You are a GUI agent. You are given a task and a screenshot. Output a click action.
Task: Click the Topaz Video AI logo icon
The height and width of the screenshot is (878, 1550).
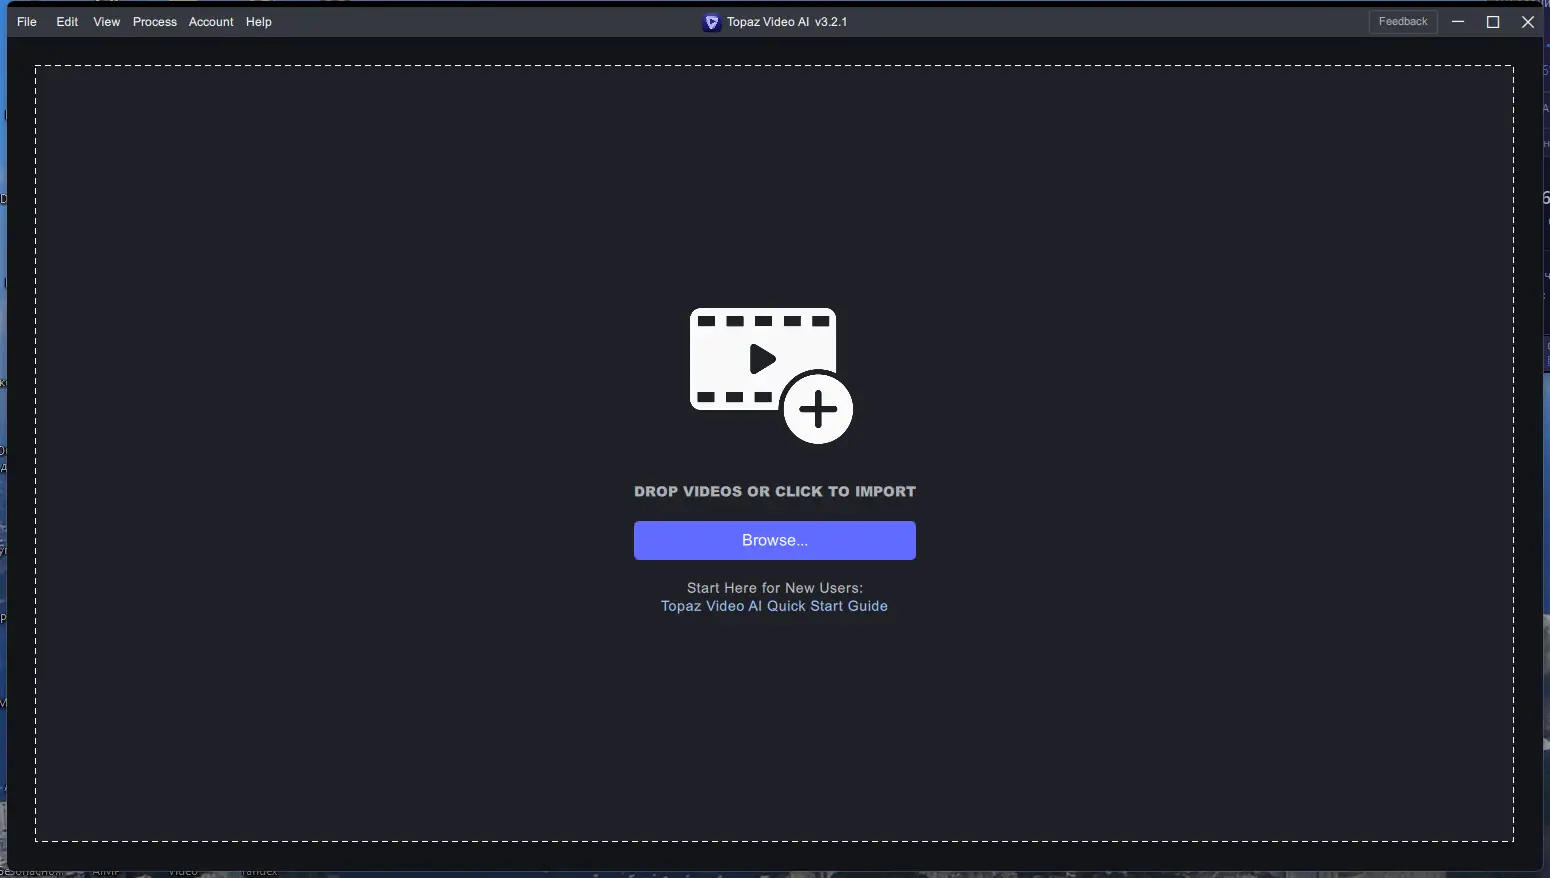(711, 22)
